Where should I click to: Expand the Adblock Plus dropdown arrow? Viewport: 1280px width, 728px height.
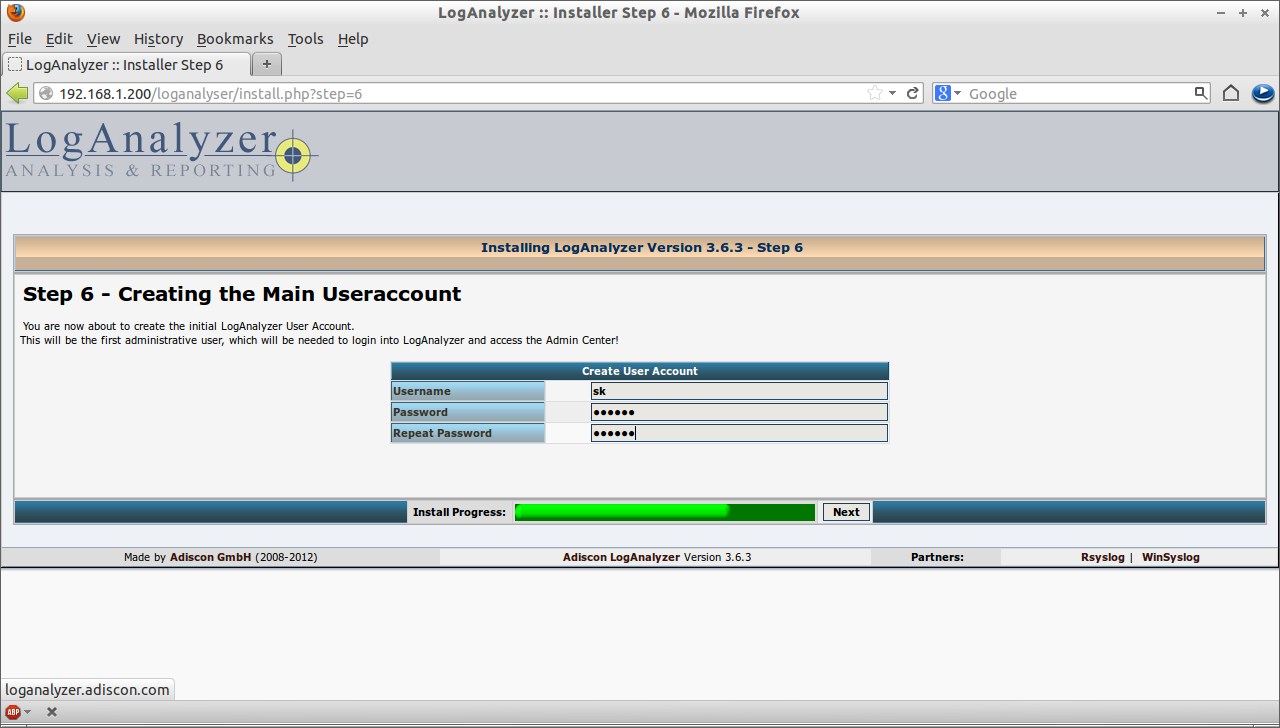click(x=28, y=712)
